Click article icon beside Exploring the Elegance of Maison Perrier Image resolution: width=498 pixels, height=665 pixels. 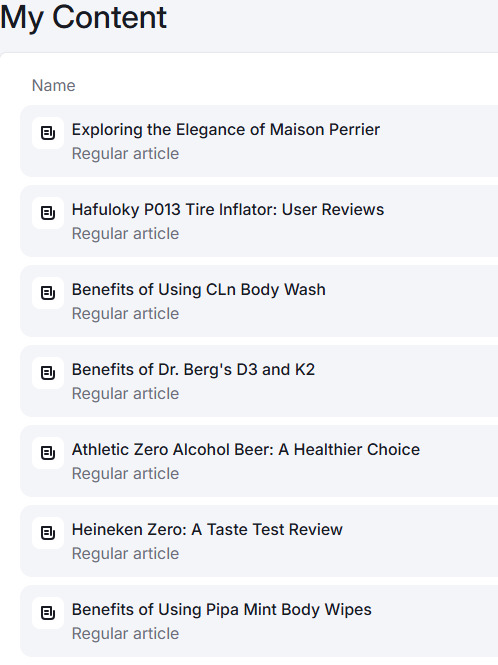pos(48,133)
